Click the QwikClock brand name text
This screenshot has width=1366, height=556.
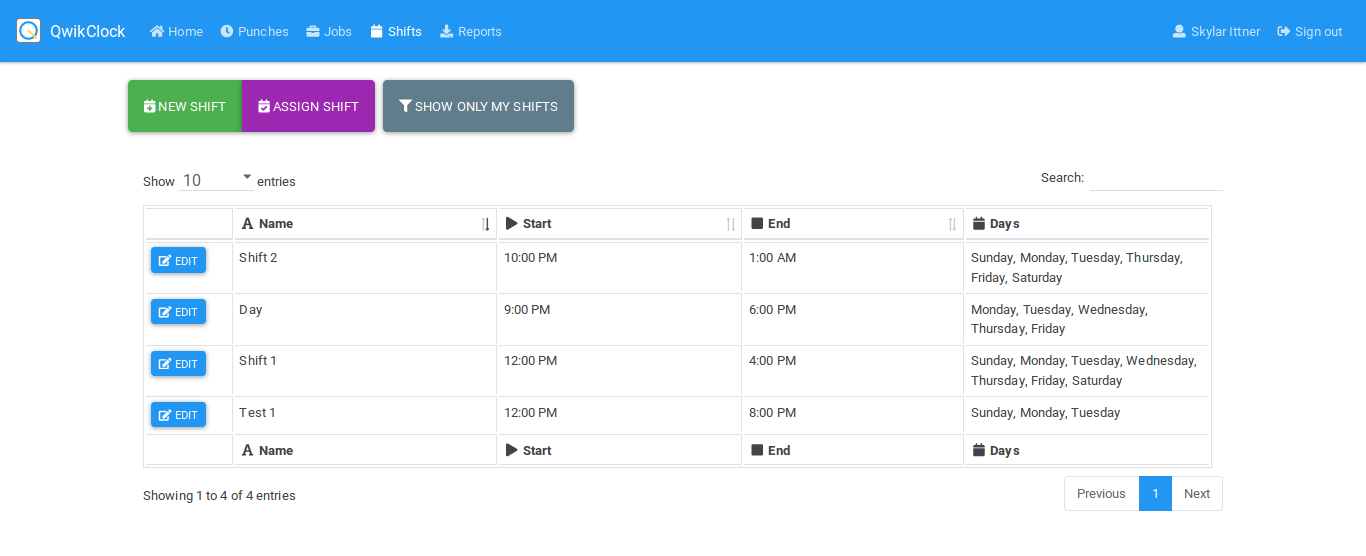pyautogui.click(x=88, y=31)
